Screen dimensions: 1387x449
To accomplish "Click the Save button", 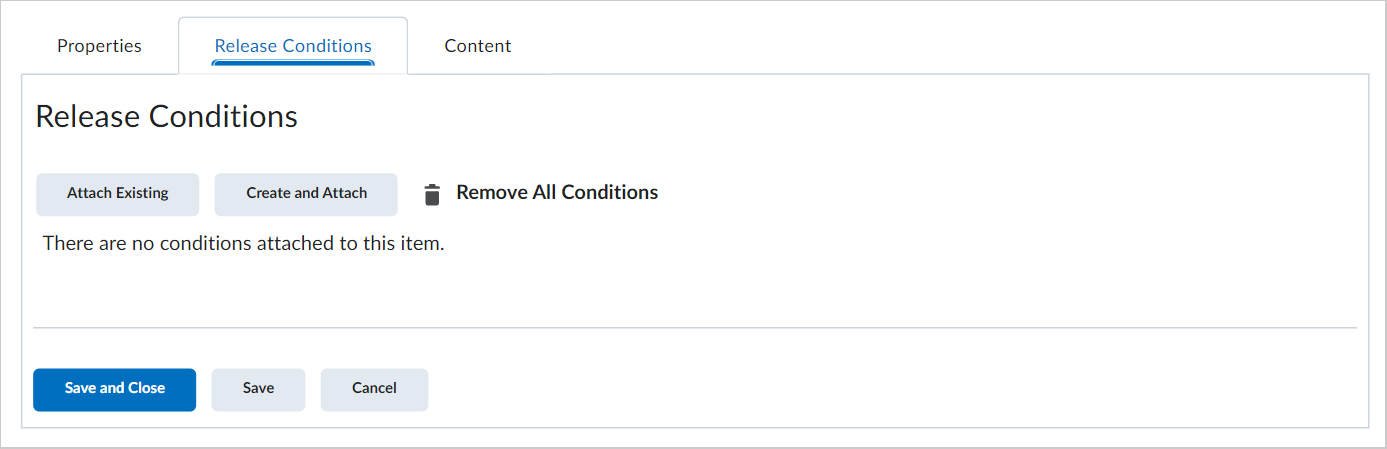I will [x=258, y=389].
